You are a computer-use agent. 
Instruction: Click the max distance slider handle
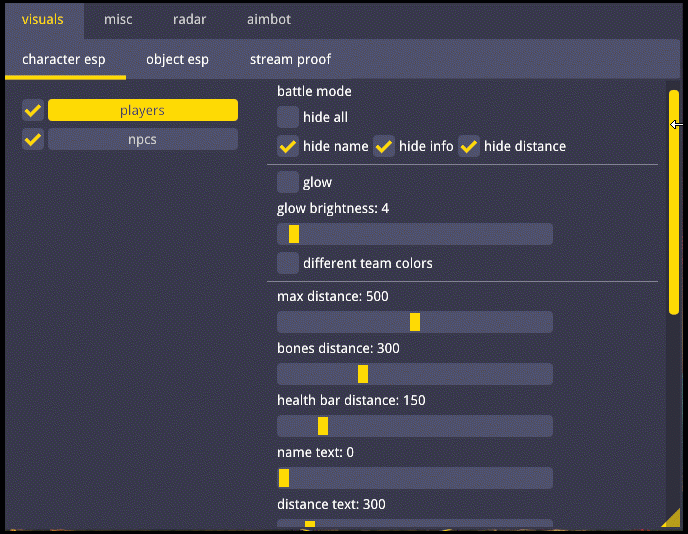pyautogui.click(x=415, y=322)
